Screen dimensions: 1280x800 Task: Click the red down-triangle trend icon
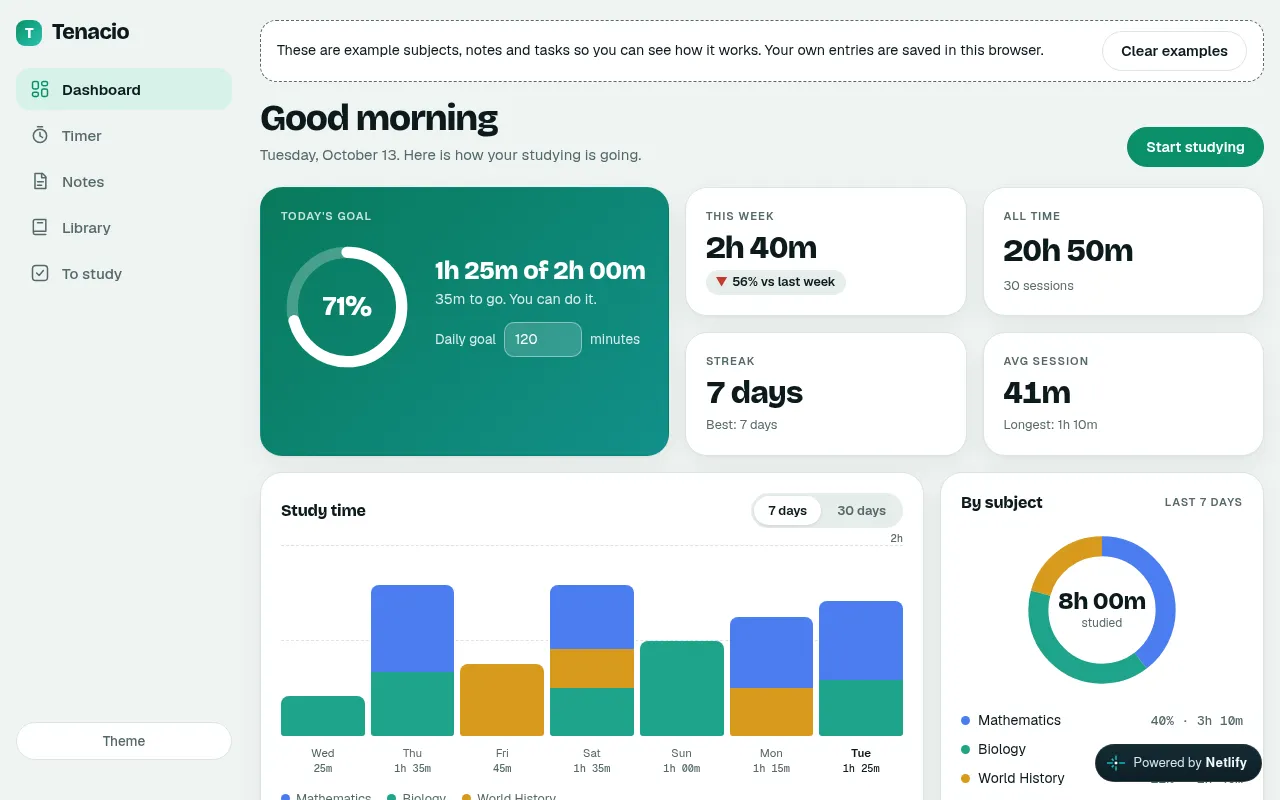721,282
